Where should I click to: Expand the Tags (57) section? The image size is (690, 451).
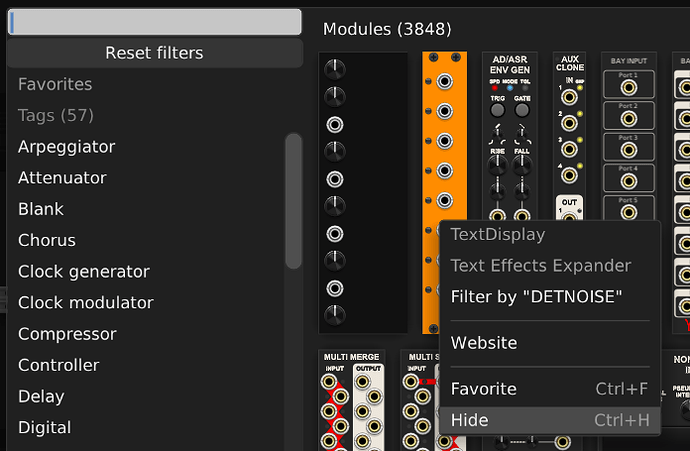point(55,115)
